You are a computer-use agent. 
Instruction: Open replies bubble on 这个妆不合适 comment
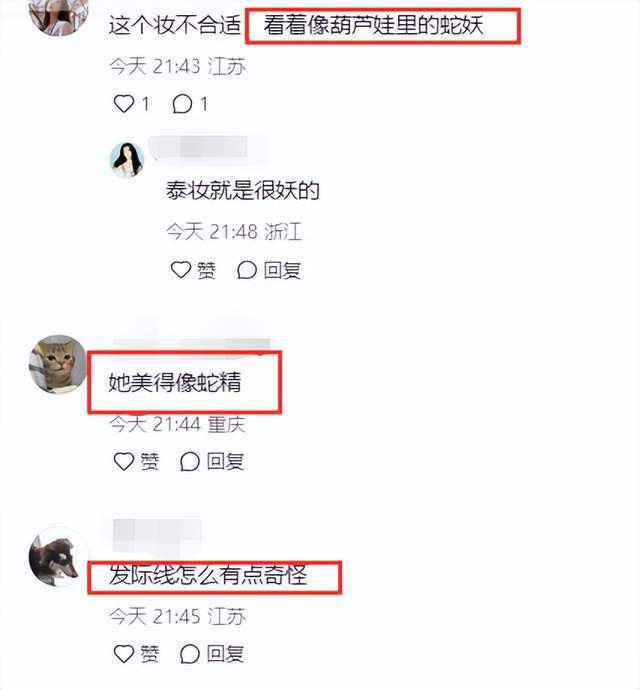click(x=182, y=104)
